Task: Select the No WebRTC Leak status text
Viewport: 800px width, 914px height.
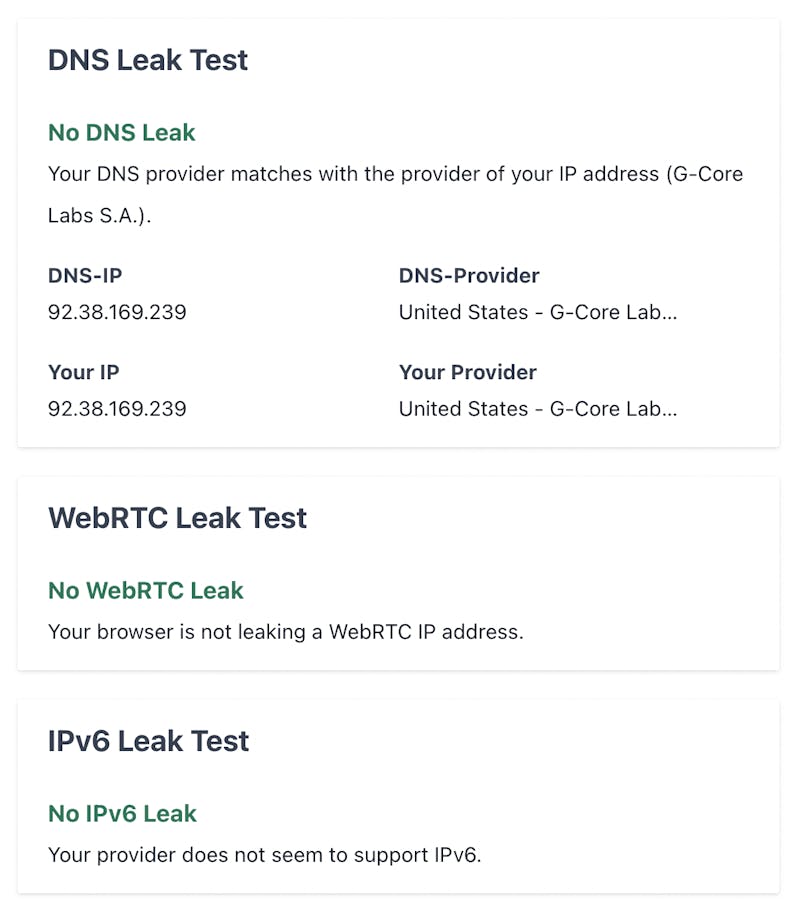Action: coord(146,590)
